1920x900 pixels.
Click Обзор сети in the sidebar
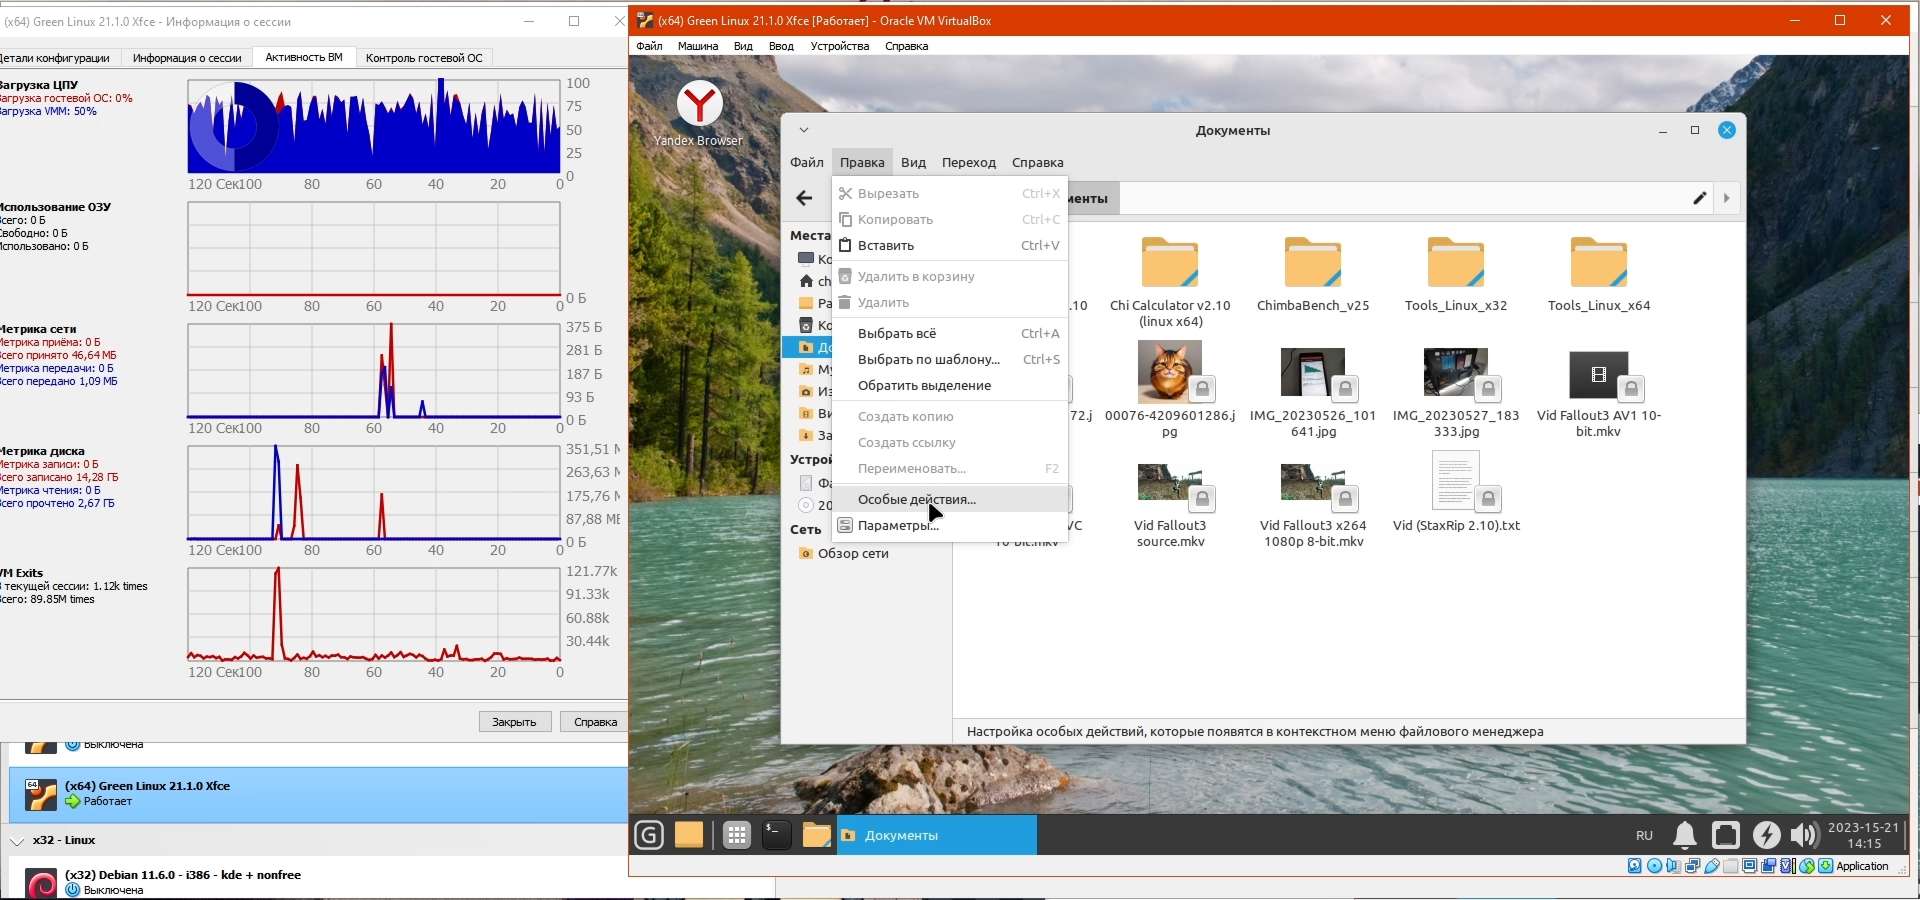pyautogui.click(x=852, y=554)
